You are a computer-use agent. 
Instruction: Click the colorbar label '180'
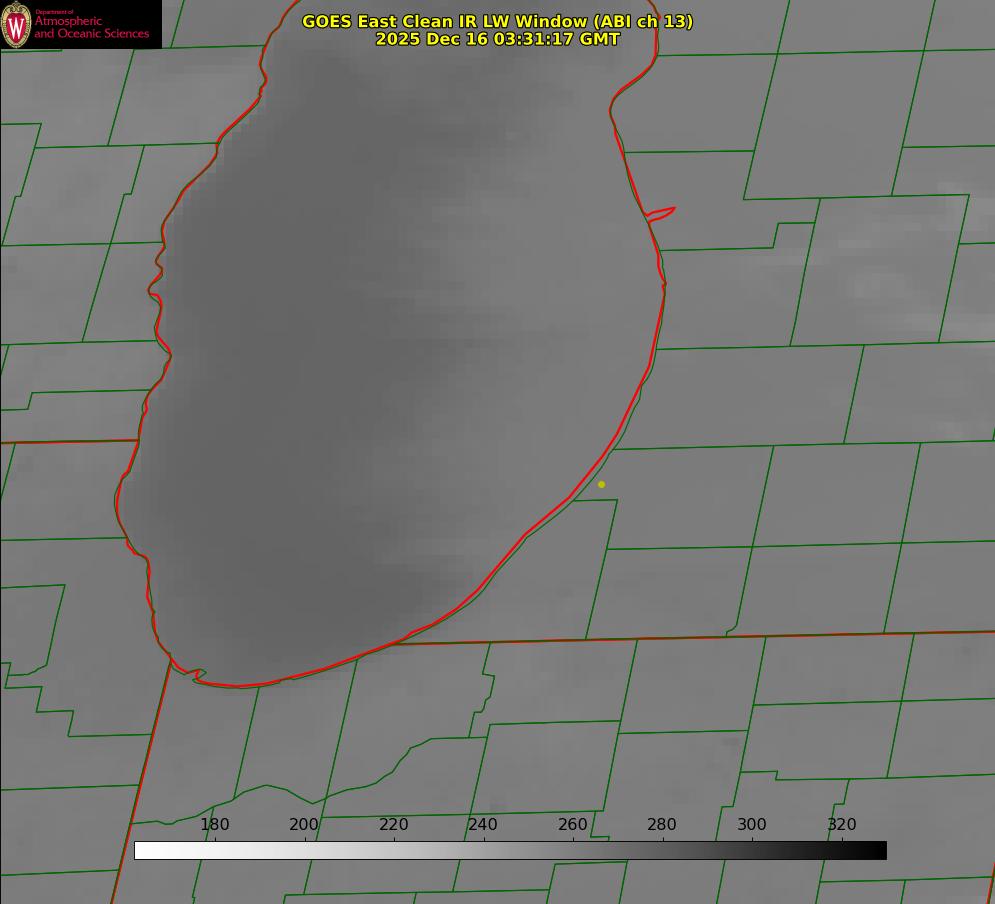tap(214, 824)
